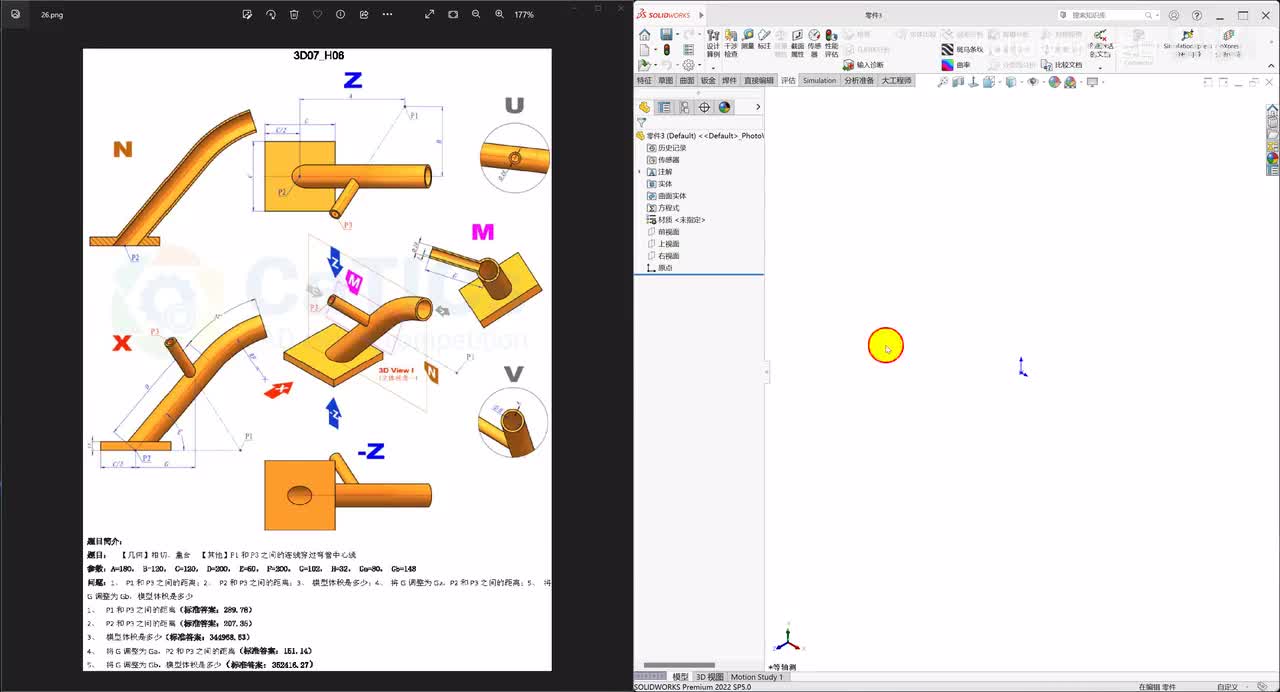Screen dimensions: 1280x692
Task: Click the Performance Evaluation (性能评估) tool
Action: [831, 43]
